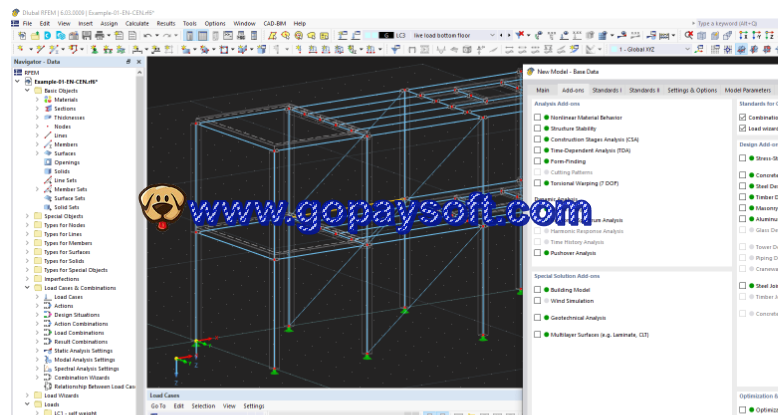Select Load Combinations tree item
This screenshot has height=415, width=778.
79,333
